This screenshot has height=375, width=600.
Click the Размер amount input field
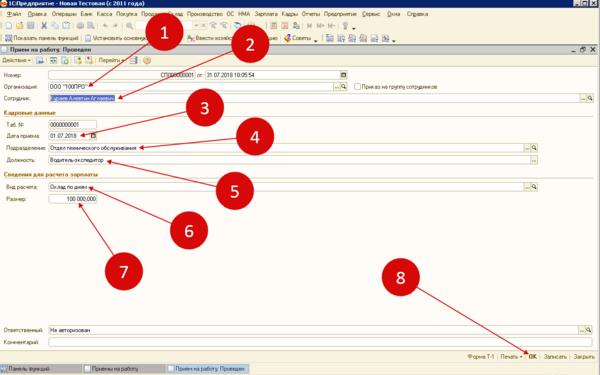coord(73,199)
